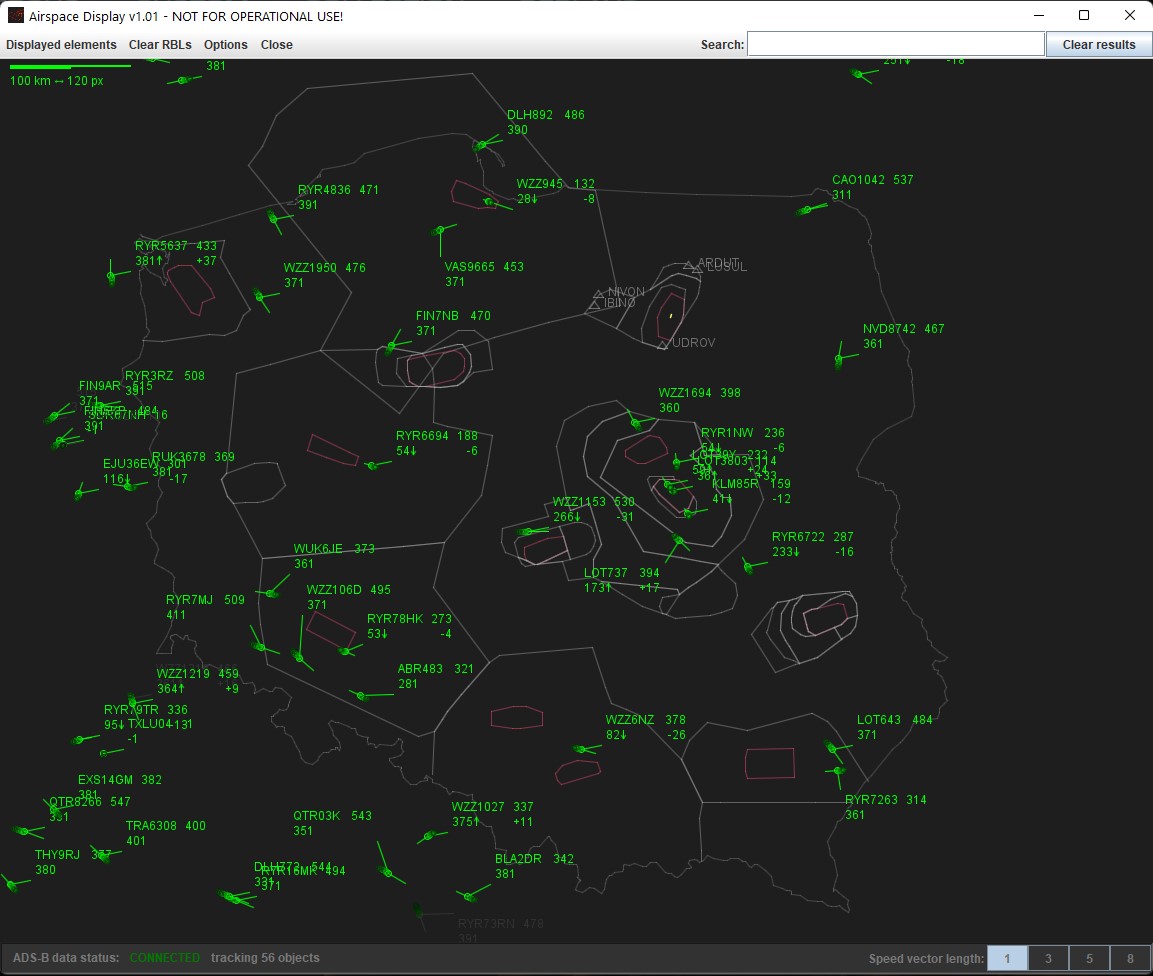1153x976 pixels.
Task: Click the CAO1042 aircraft symbol
Action: click(806, 211)
